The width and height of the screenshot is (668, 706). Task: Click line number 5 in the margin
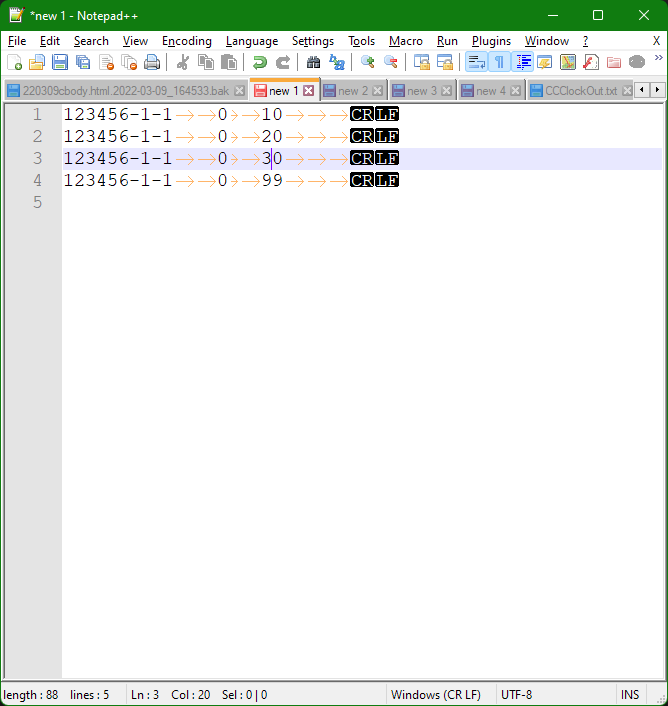(x=37, y=202)
